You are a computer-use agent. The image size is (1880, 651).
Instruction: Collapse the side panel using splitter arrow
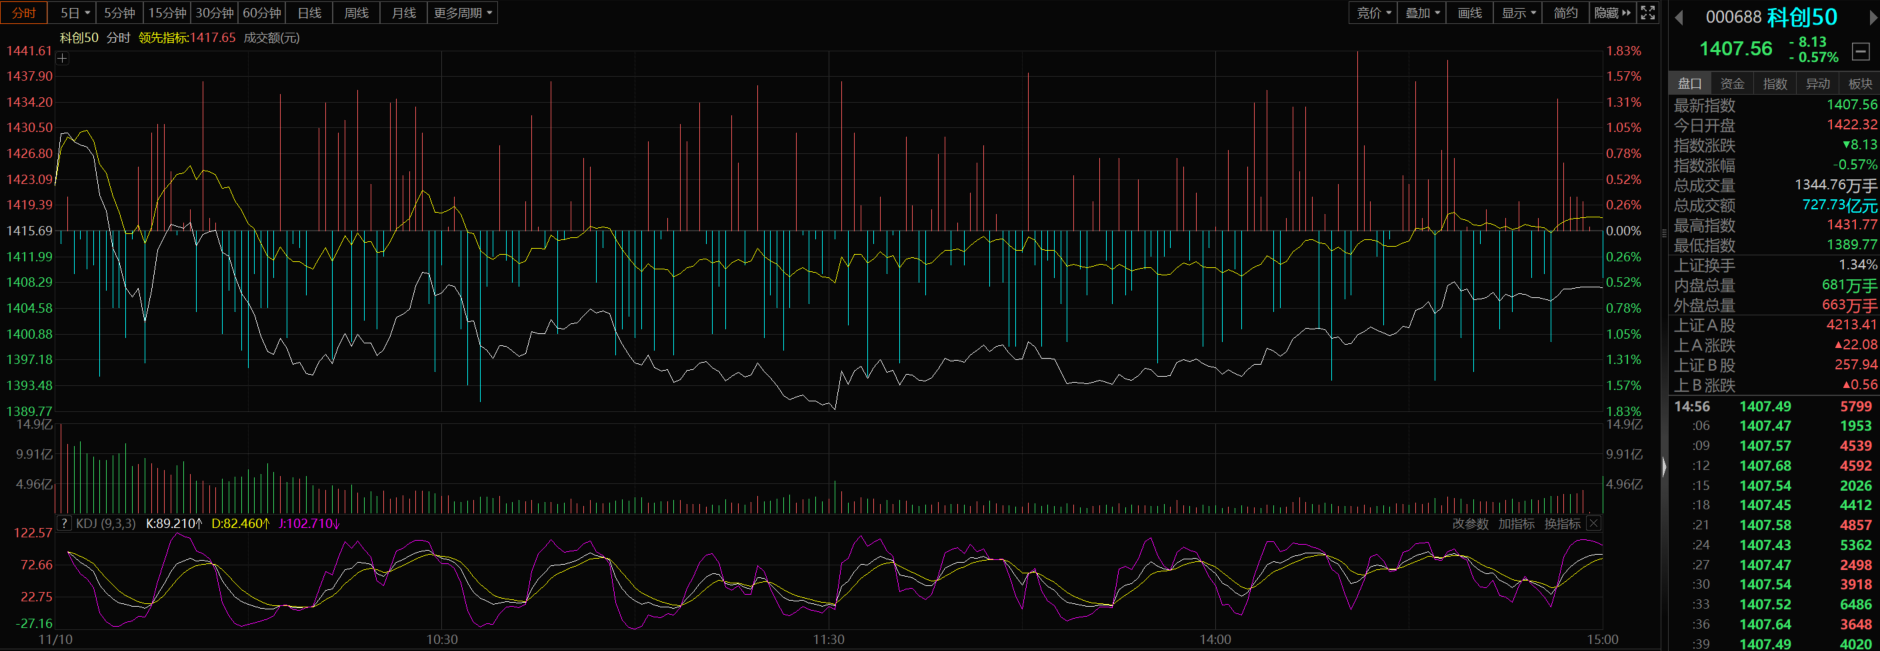tap(1664, 466)
